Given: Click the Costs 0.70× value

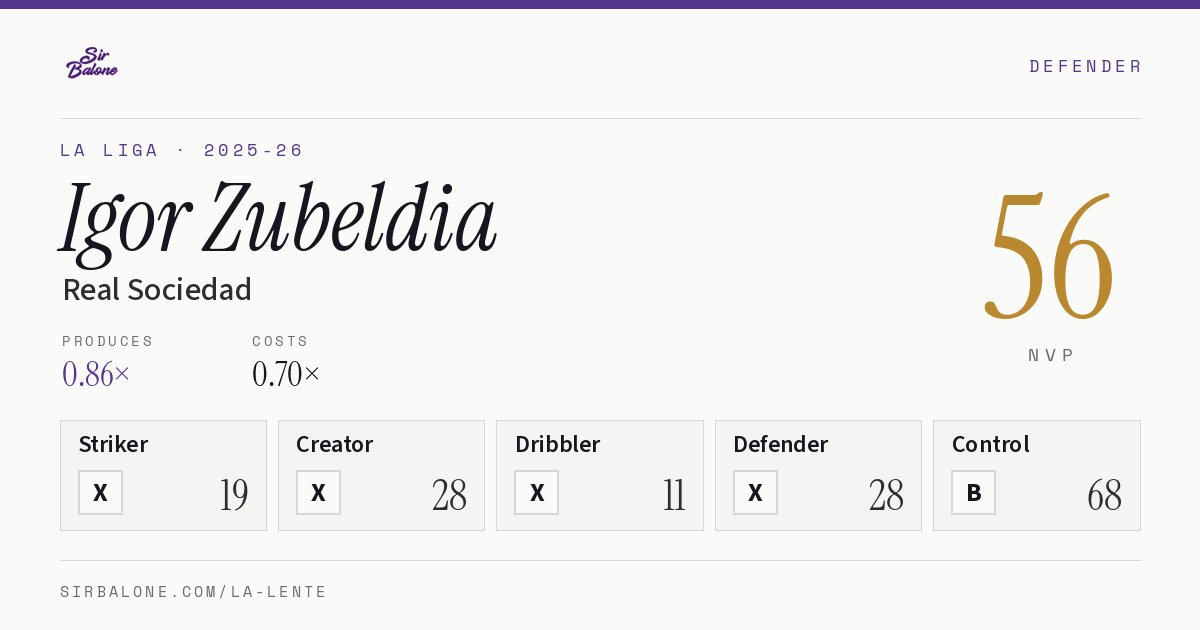Looking at the screenshot, I should pos(286,374).
